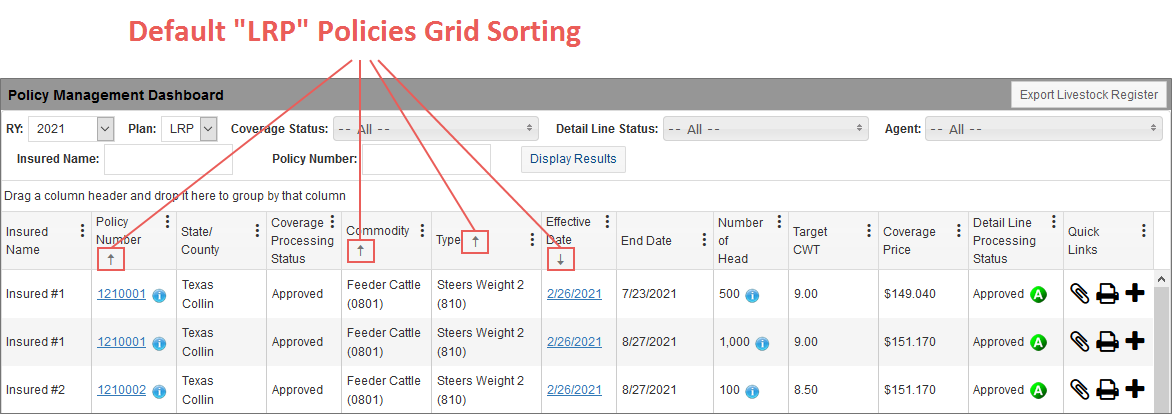Click info icon next to policy 1210002
Image resolution: width=1172 pixels, height=414 pixels.
pos(158,391)
